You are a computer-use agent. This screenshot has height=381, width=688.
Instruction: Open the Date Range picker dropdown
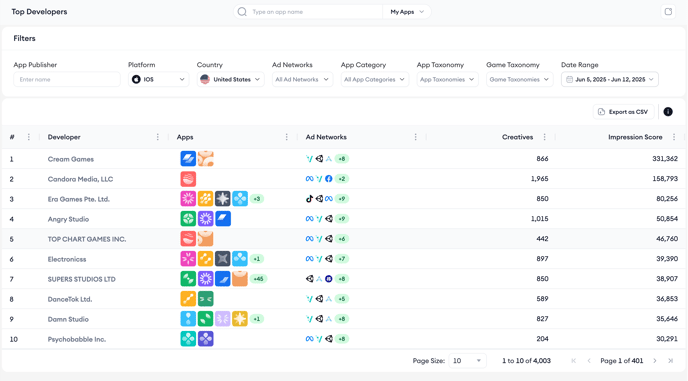coord(610,79)
